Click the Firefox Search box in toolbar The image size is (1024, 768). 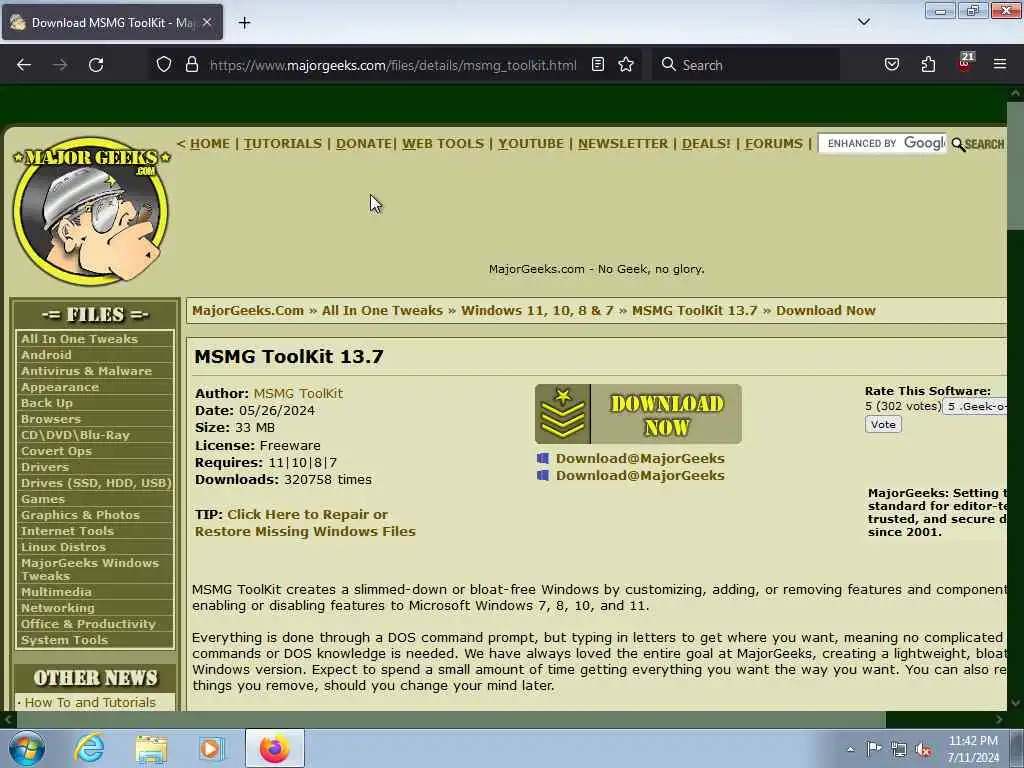point(746,65)
